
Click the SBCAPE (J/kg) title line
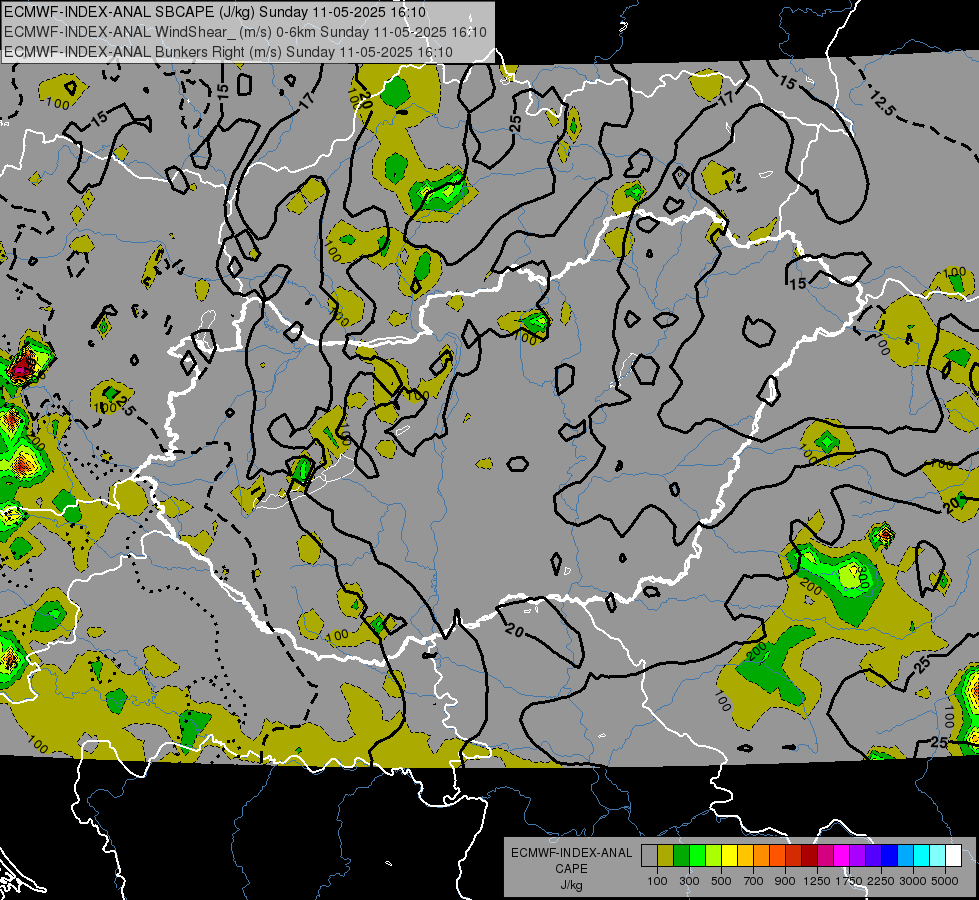click(x=215, y=12)
